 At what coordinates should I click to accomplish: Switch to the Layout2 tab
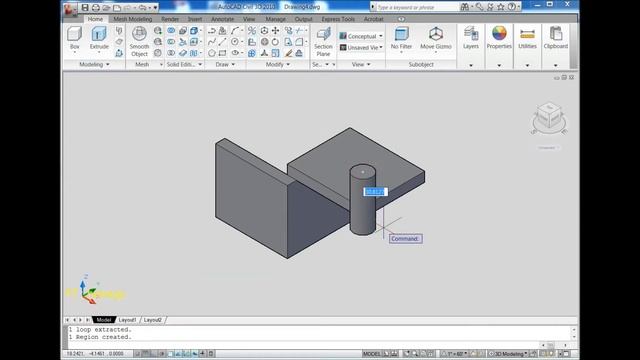pyautogui.click(x=153, y=320)
